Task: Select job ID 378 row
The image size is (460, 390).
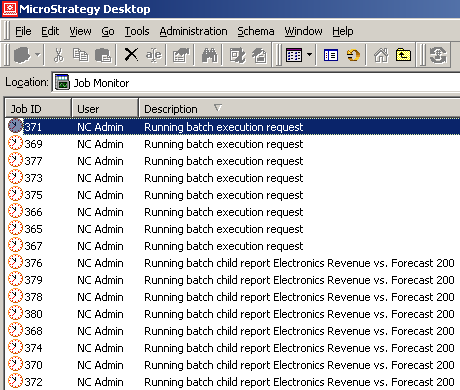Action: (233, 297)
